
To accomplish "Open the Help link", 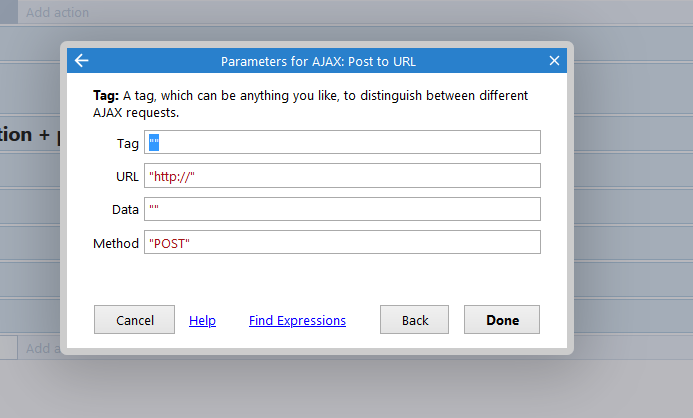I will pos(202,320).
